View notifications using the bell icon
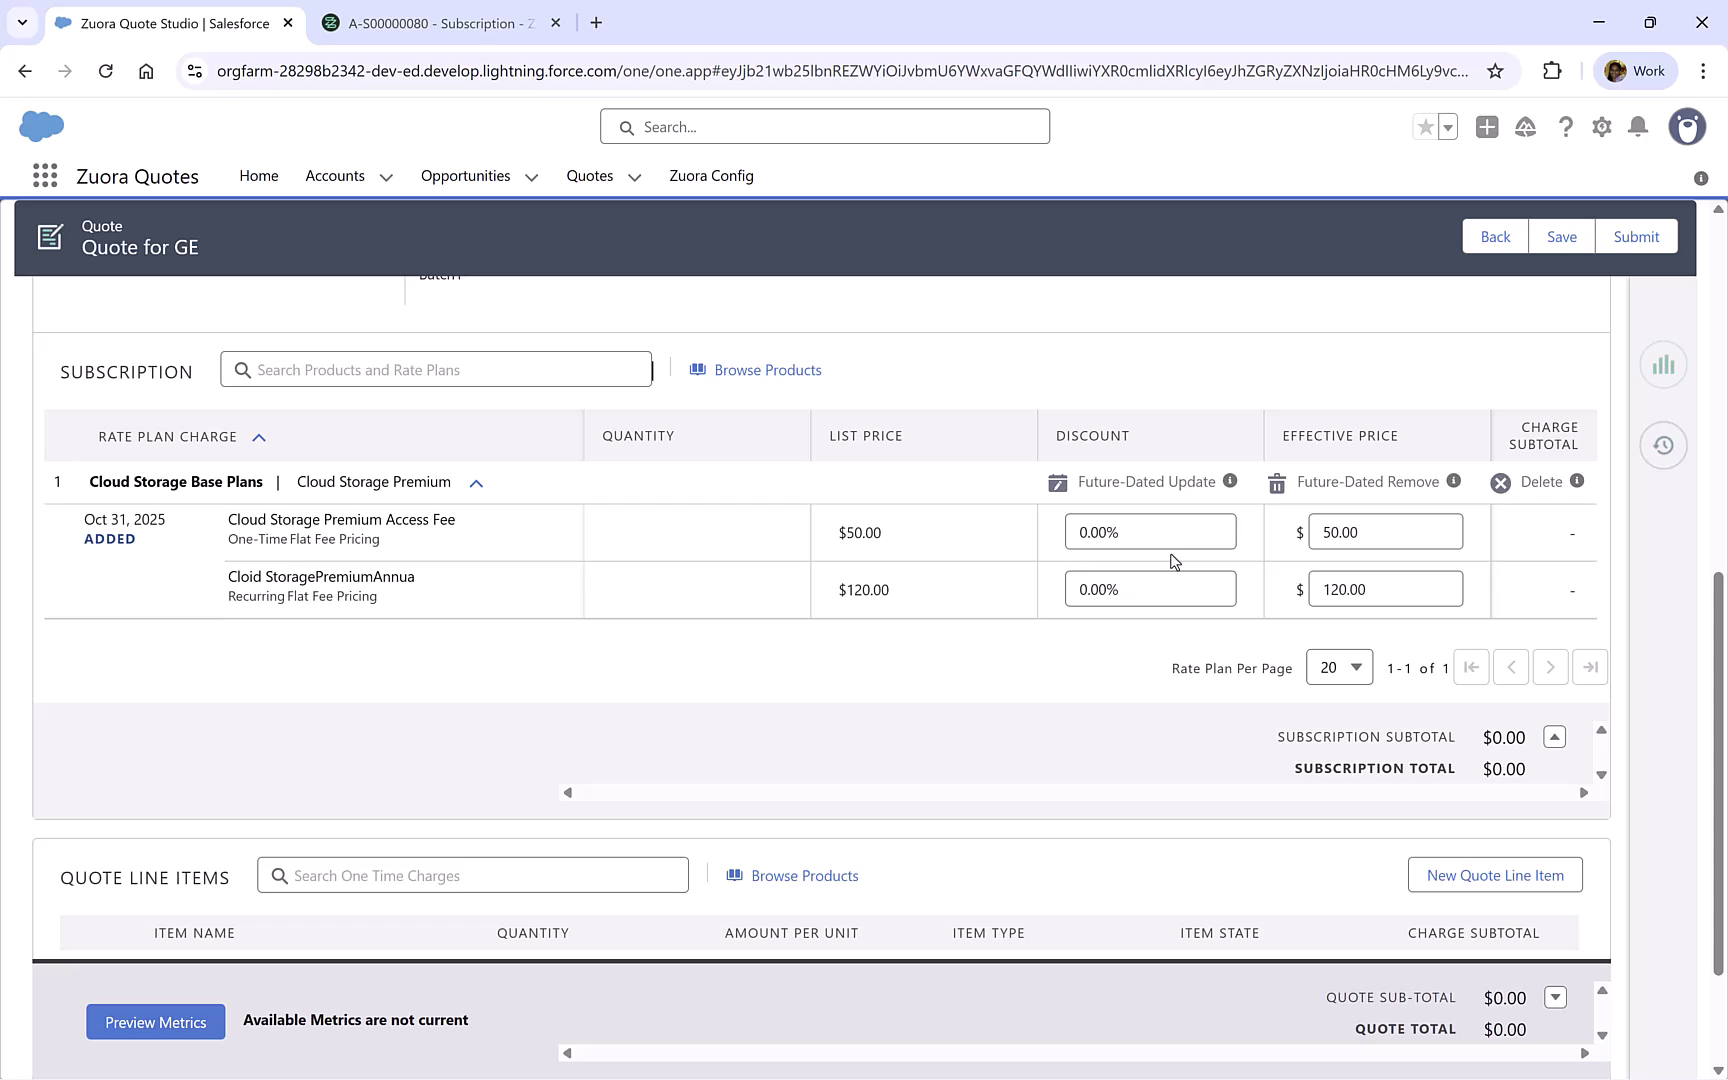Image resolution: width=1728 pixels, height=1080 pixels. (x=1637, y=127)
